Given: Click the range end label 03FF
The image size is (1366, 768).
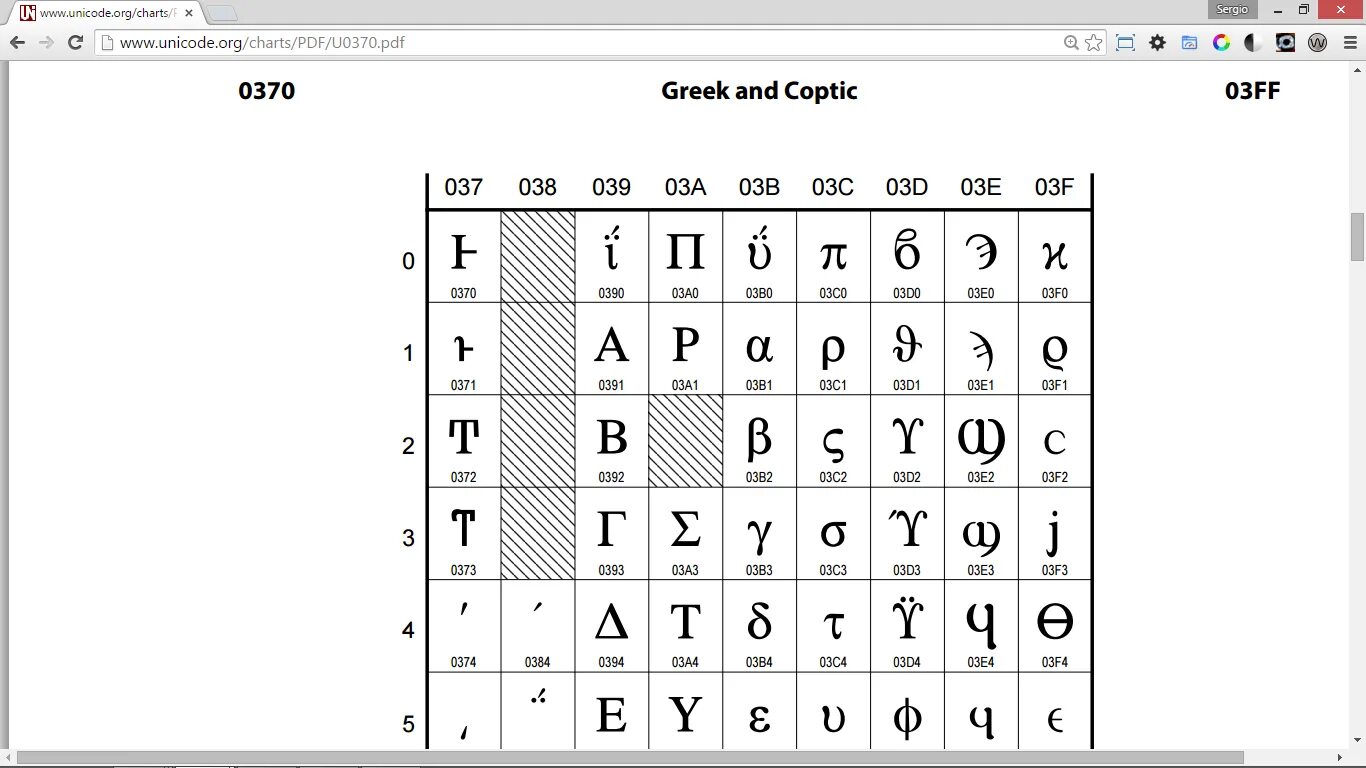Looking at the screenshot, I should tap(1253, 91).
